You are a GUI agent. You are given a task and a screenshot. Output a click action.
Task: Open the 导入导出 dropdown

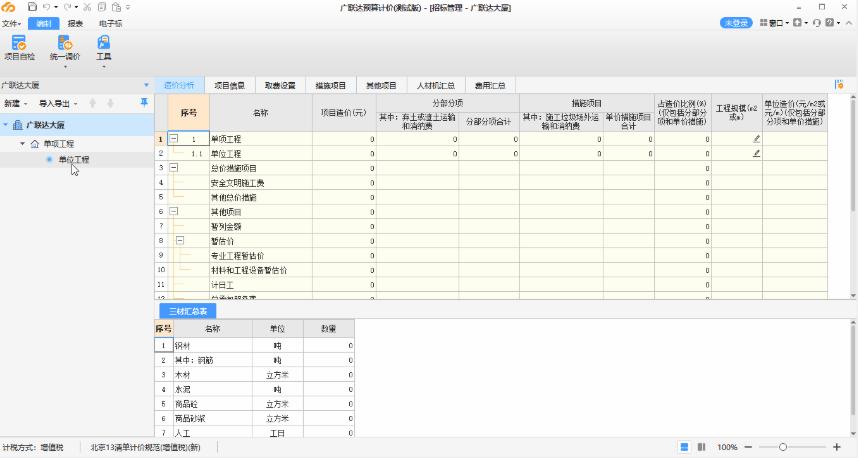tap(57, 103)
